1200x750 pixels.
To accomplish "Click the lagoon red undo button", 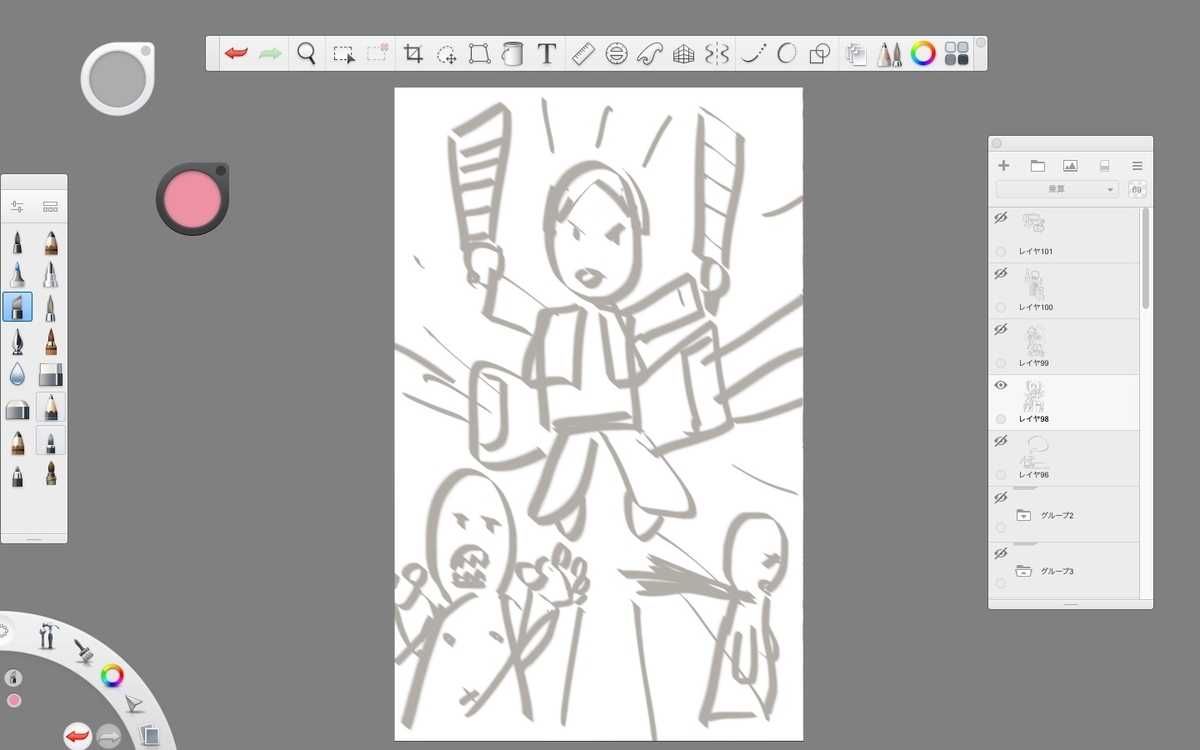I will tap(77, 737).
